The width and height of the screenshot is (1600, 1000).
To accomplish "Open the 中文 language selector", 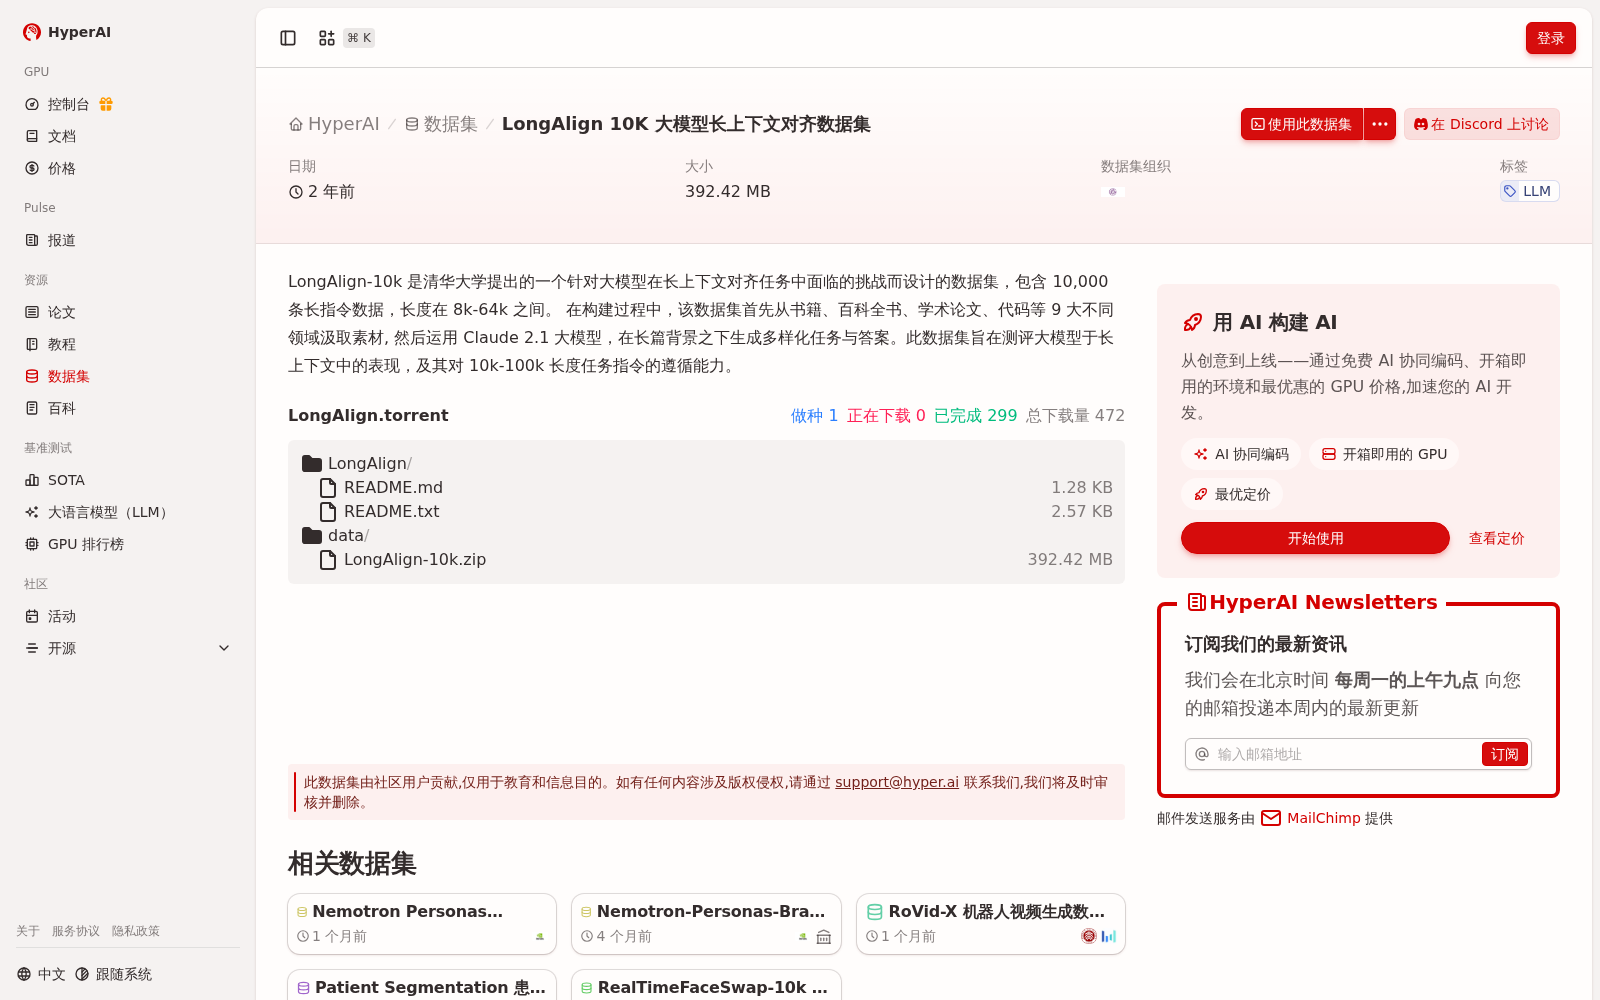I will coord(41,974).
